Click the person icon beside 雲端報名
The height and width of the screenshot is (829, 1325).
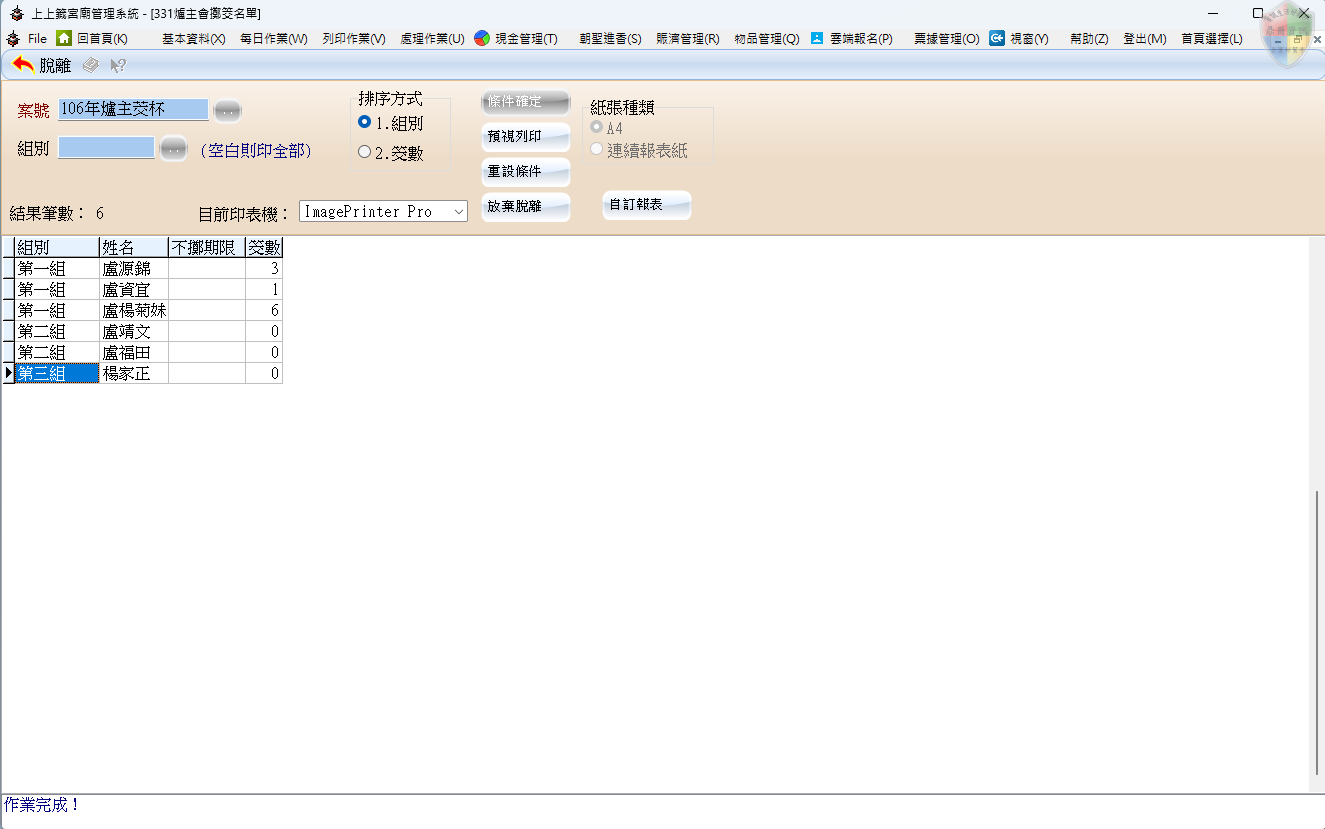coord(817,38)
